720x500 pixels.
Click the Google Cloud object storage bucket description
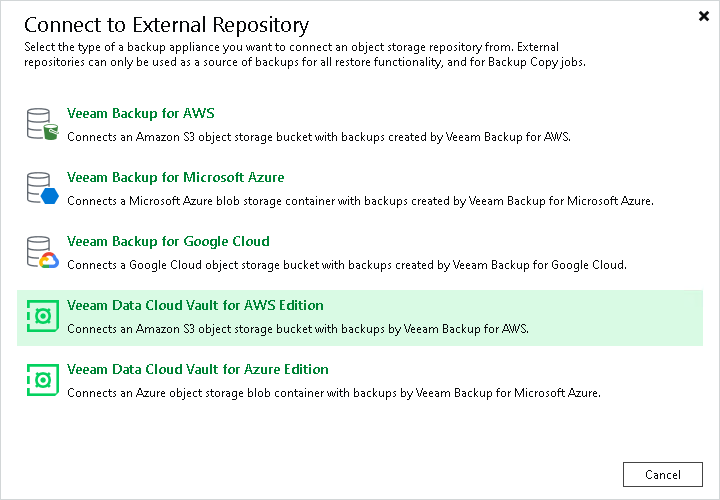347,265
